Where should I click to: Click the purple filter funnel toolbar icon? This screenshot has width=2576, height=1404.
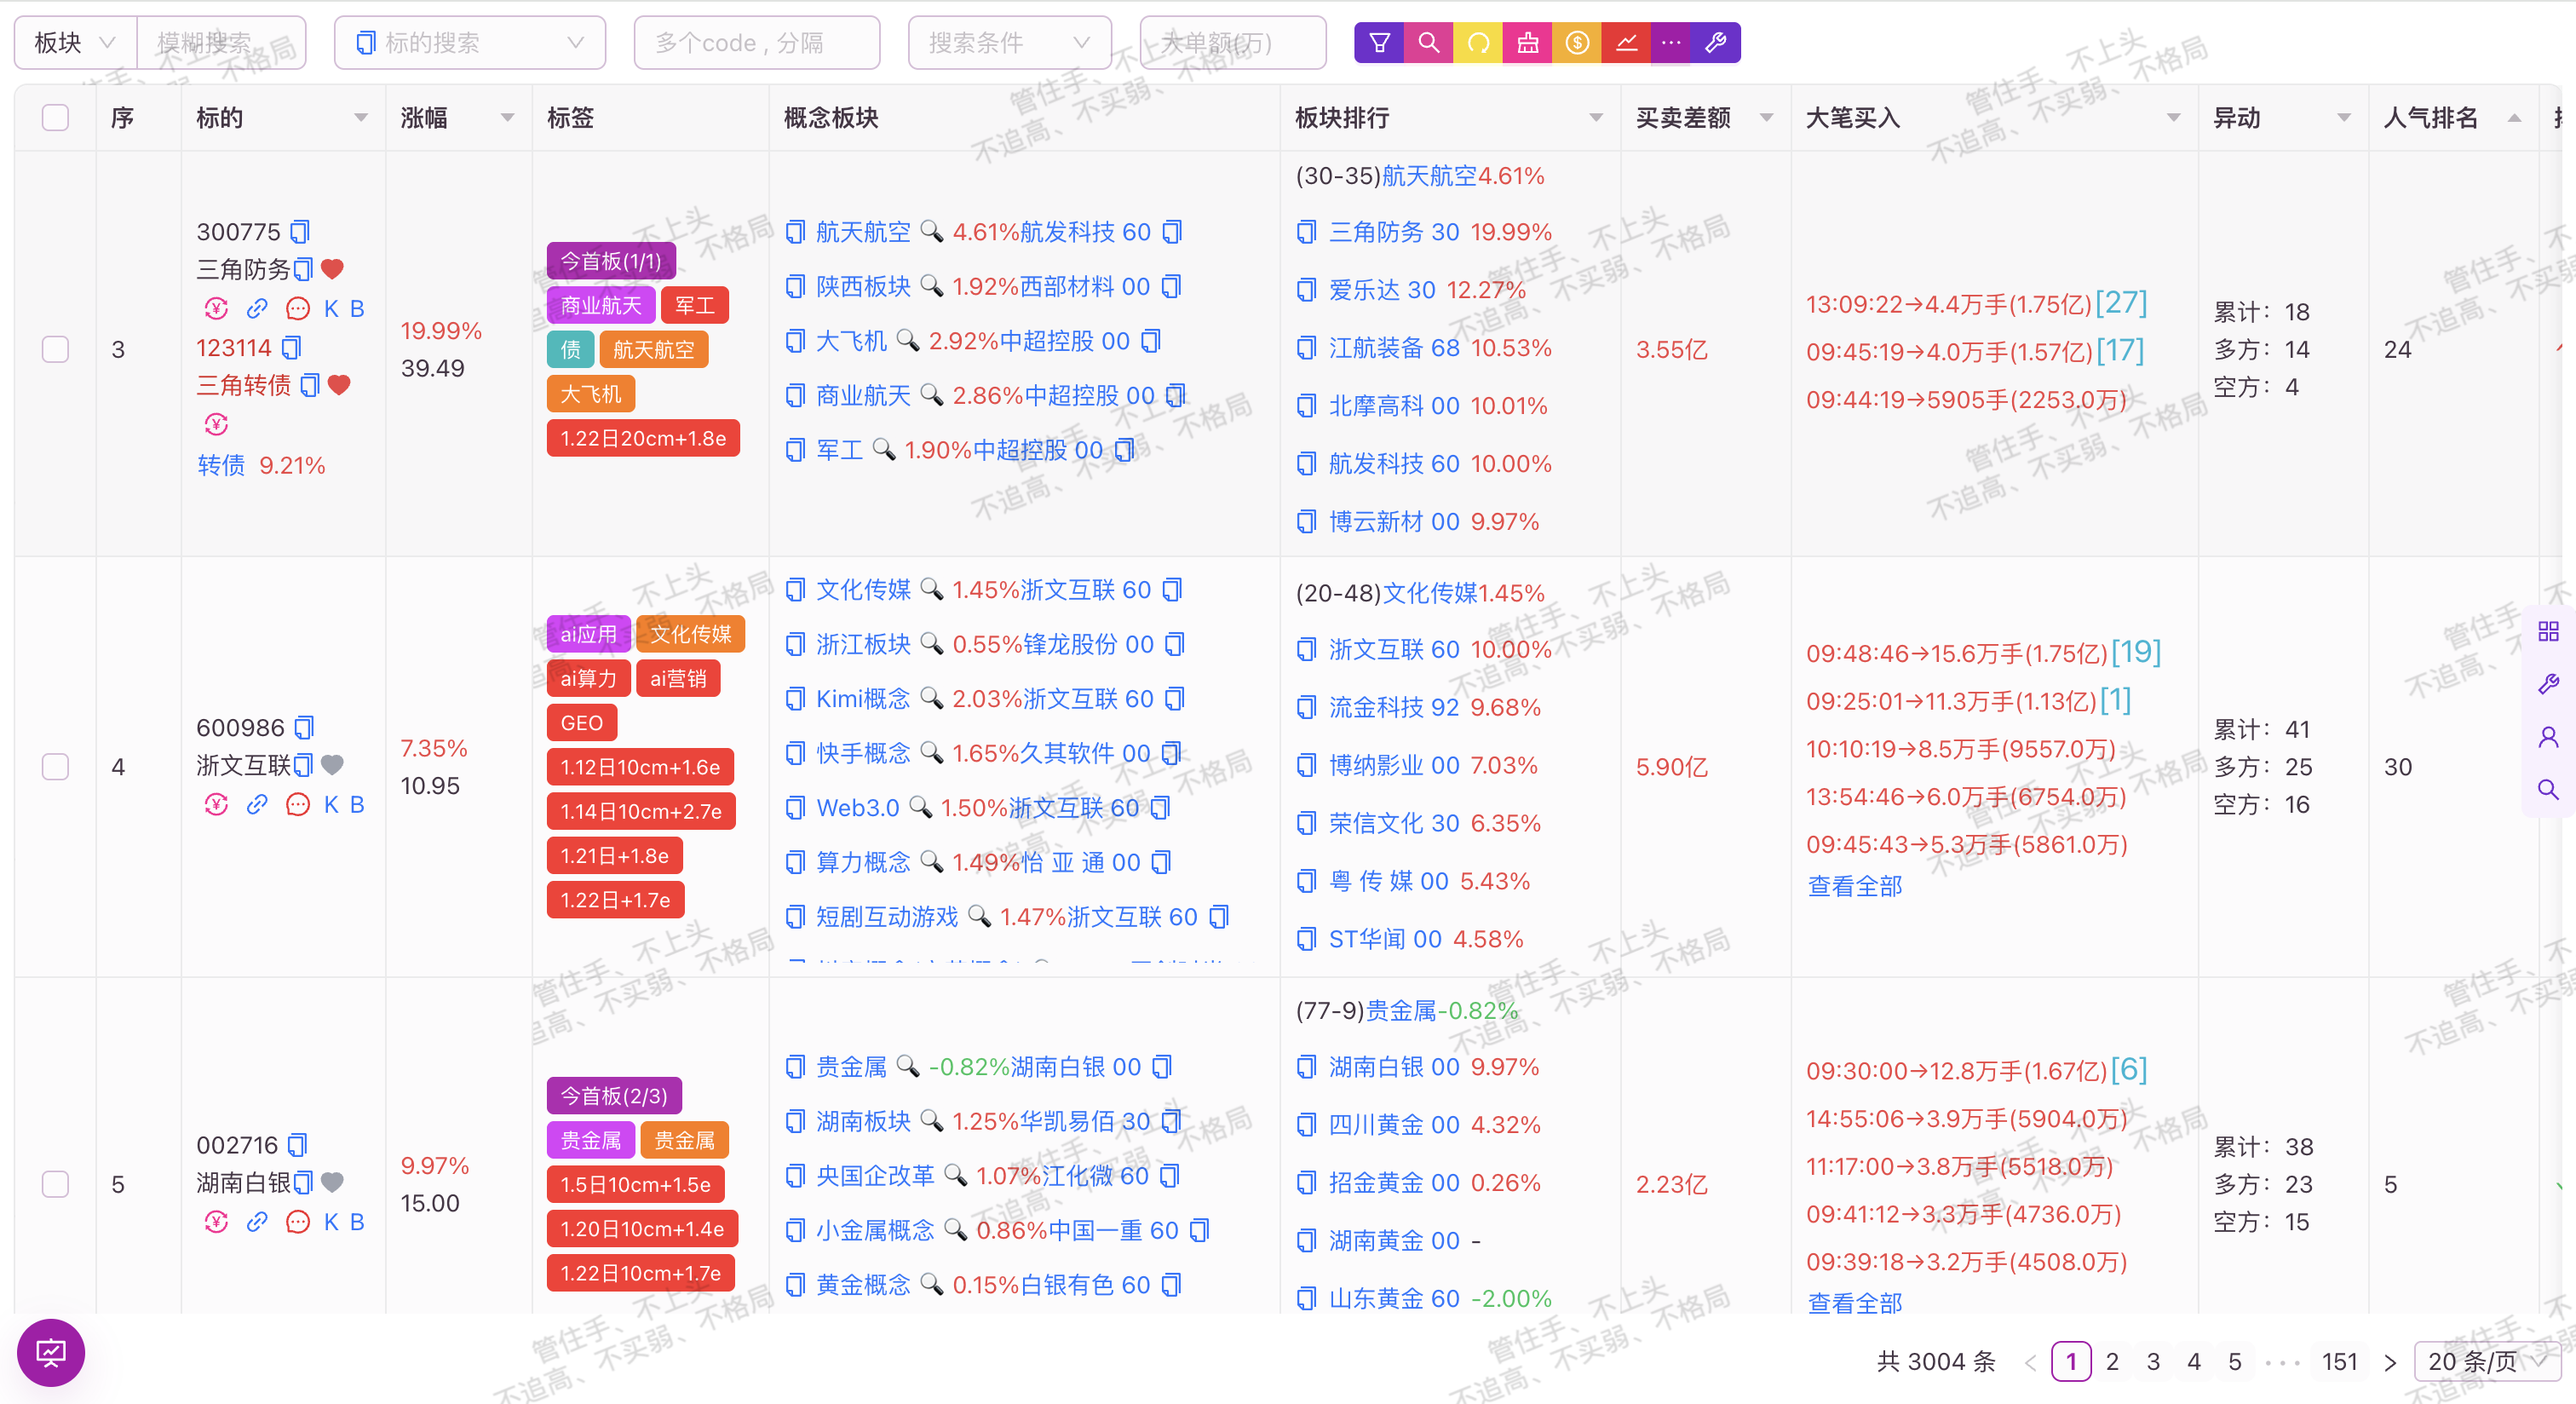pos(1379,43)
